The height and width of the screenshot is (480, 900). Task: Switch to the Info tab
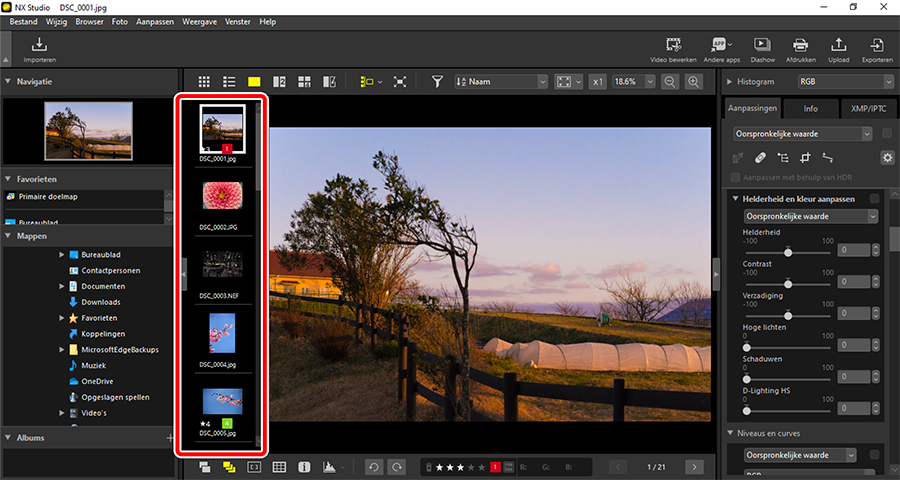tap(810, 108)
